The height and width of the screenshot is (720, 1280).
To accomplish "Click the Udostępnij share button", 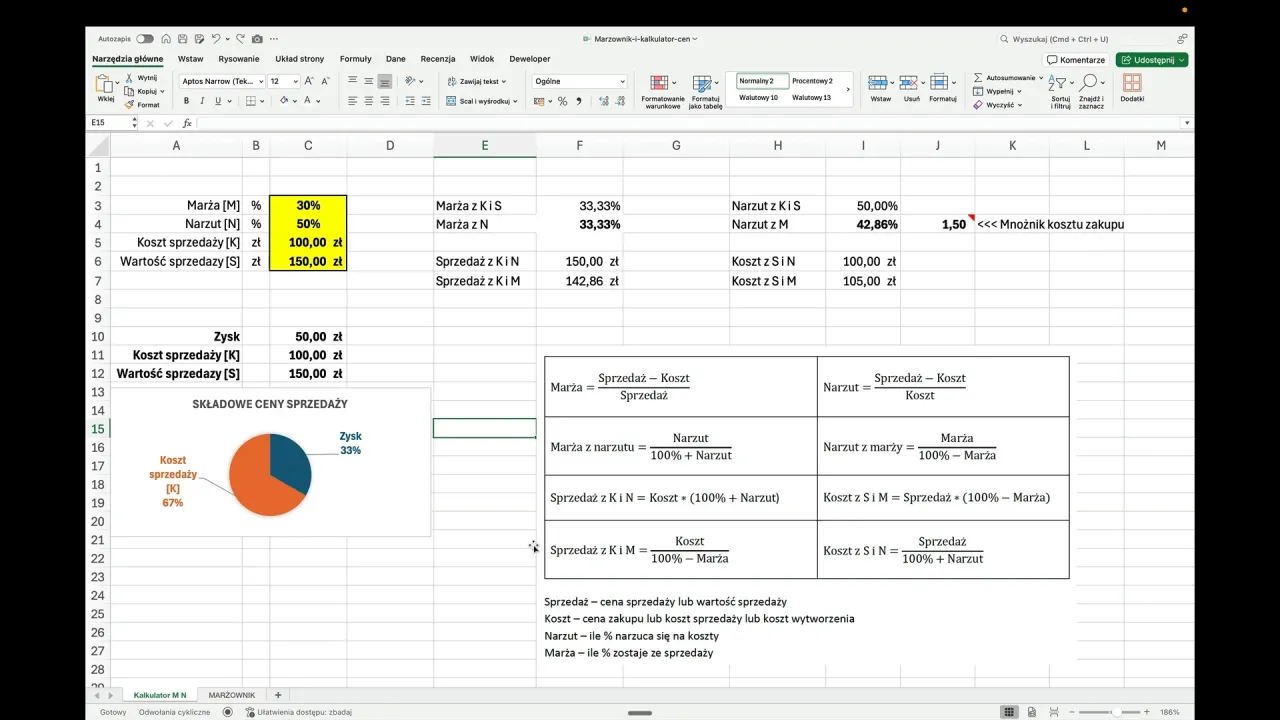I will pyautogui.click(x=1152, y=60).
